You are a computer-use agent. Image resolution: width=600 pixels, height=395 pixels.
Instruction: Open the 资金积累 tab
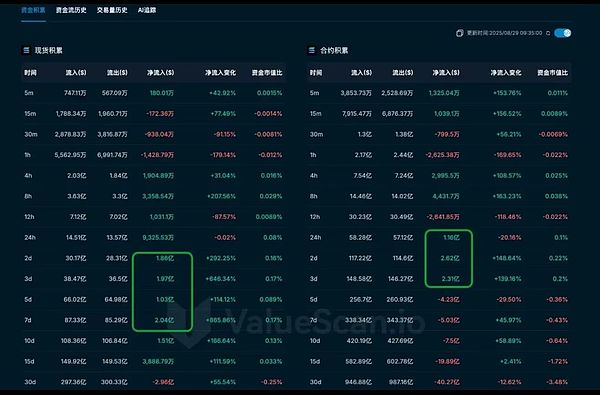(33, 10)
